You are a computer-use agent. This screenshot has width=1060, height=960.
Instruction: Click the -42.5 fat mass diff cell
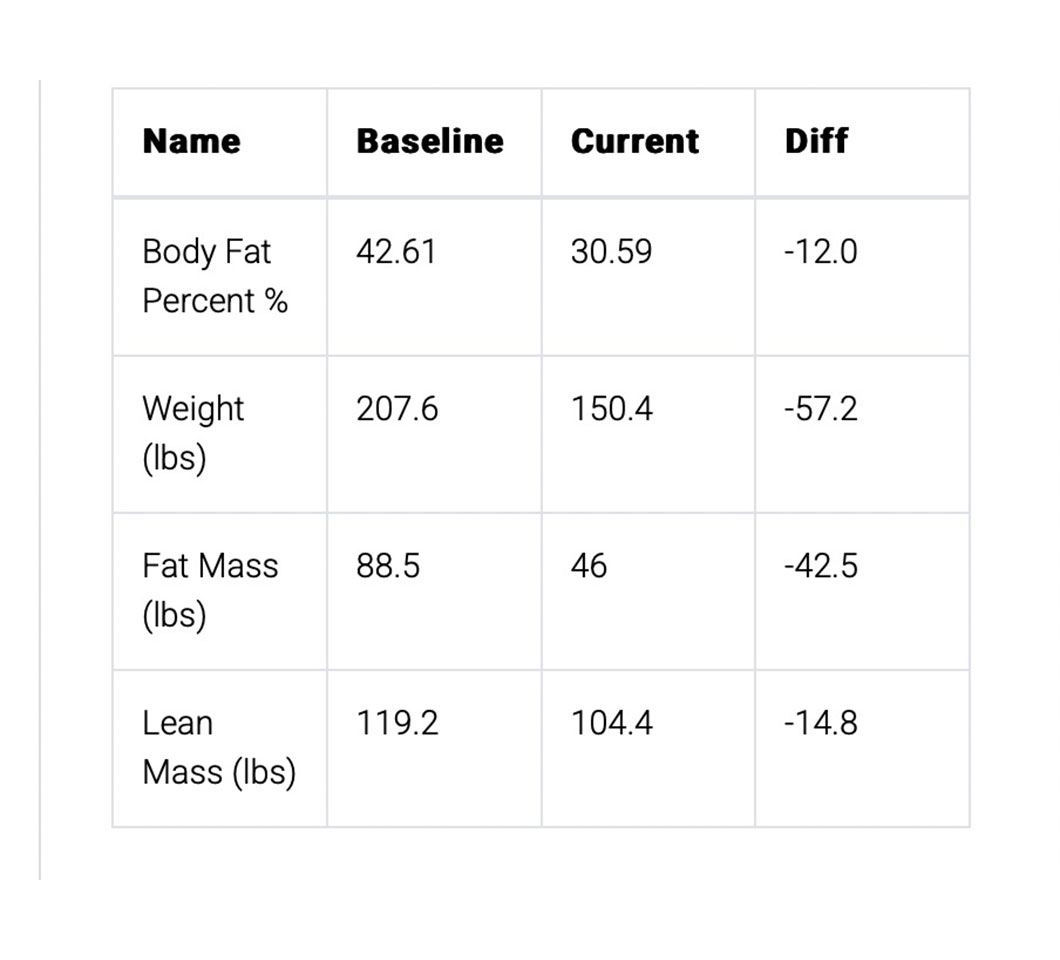(821, 566)
